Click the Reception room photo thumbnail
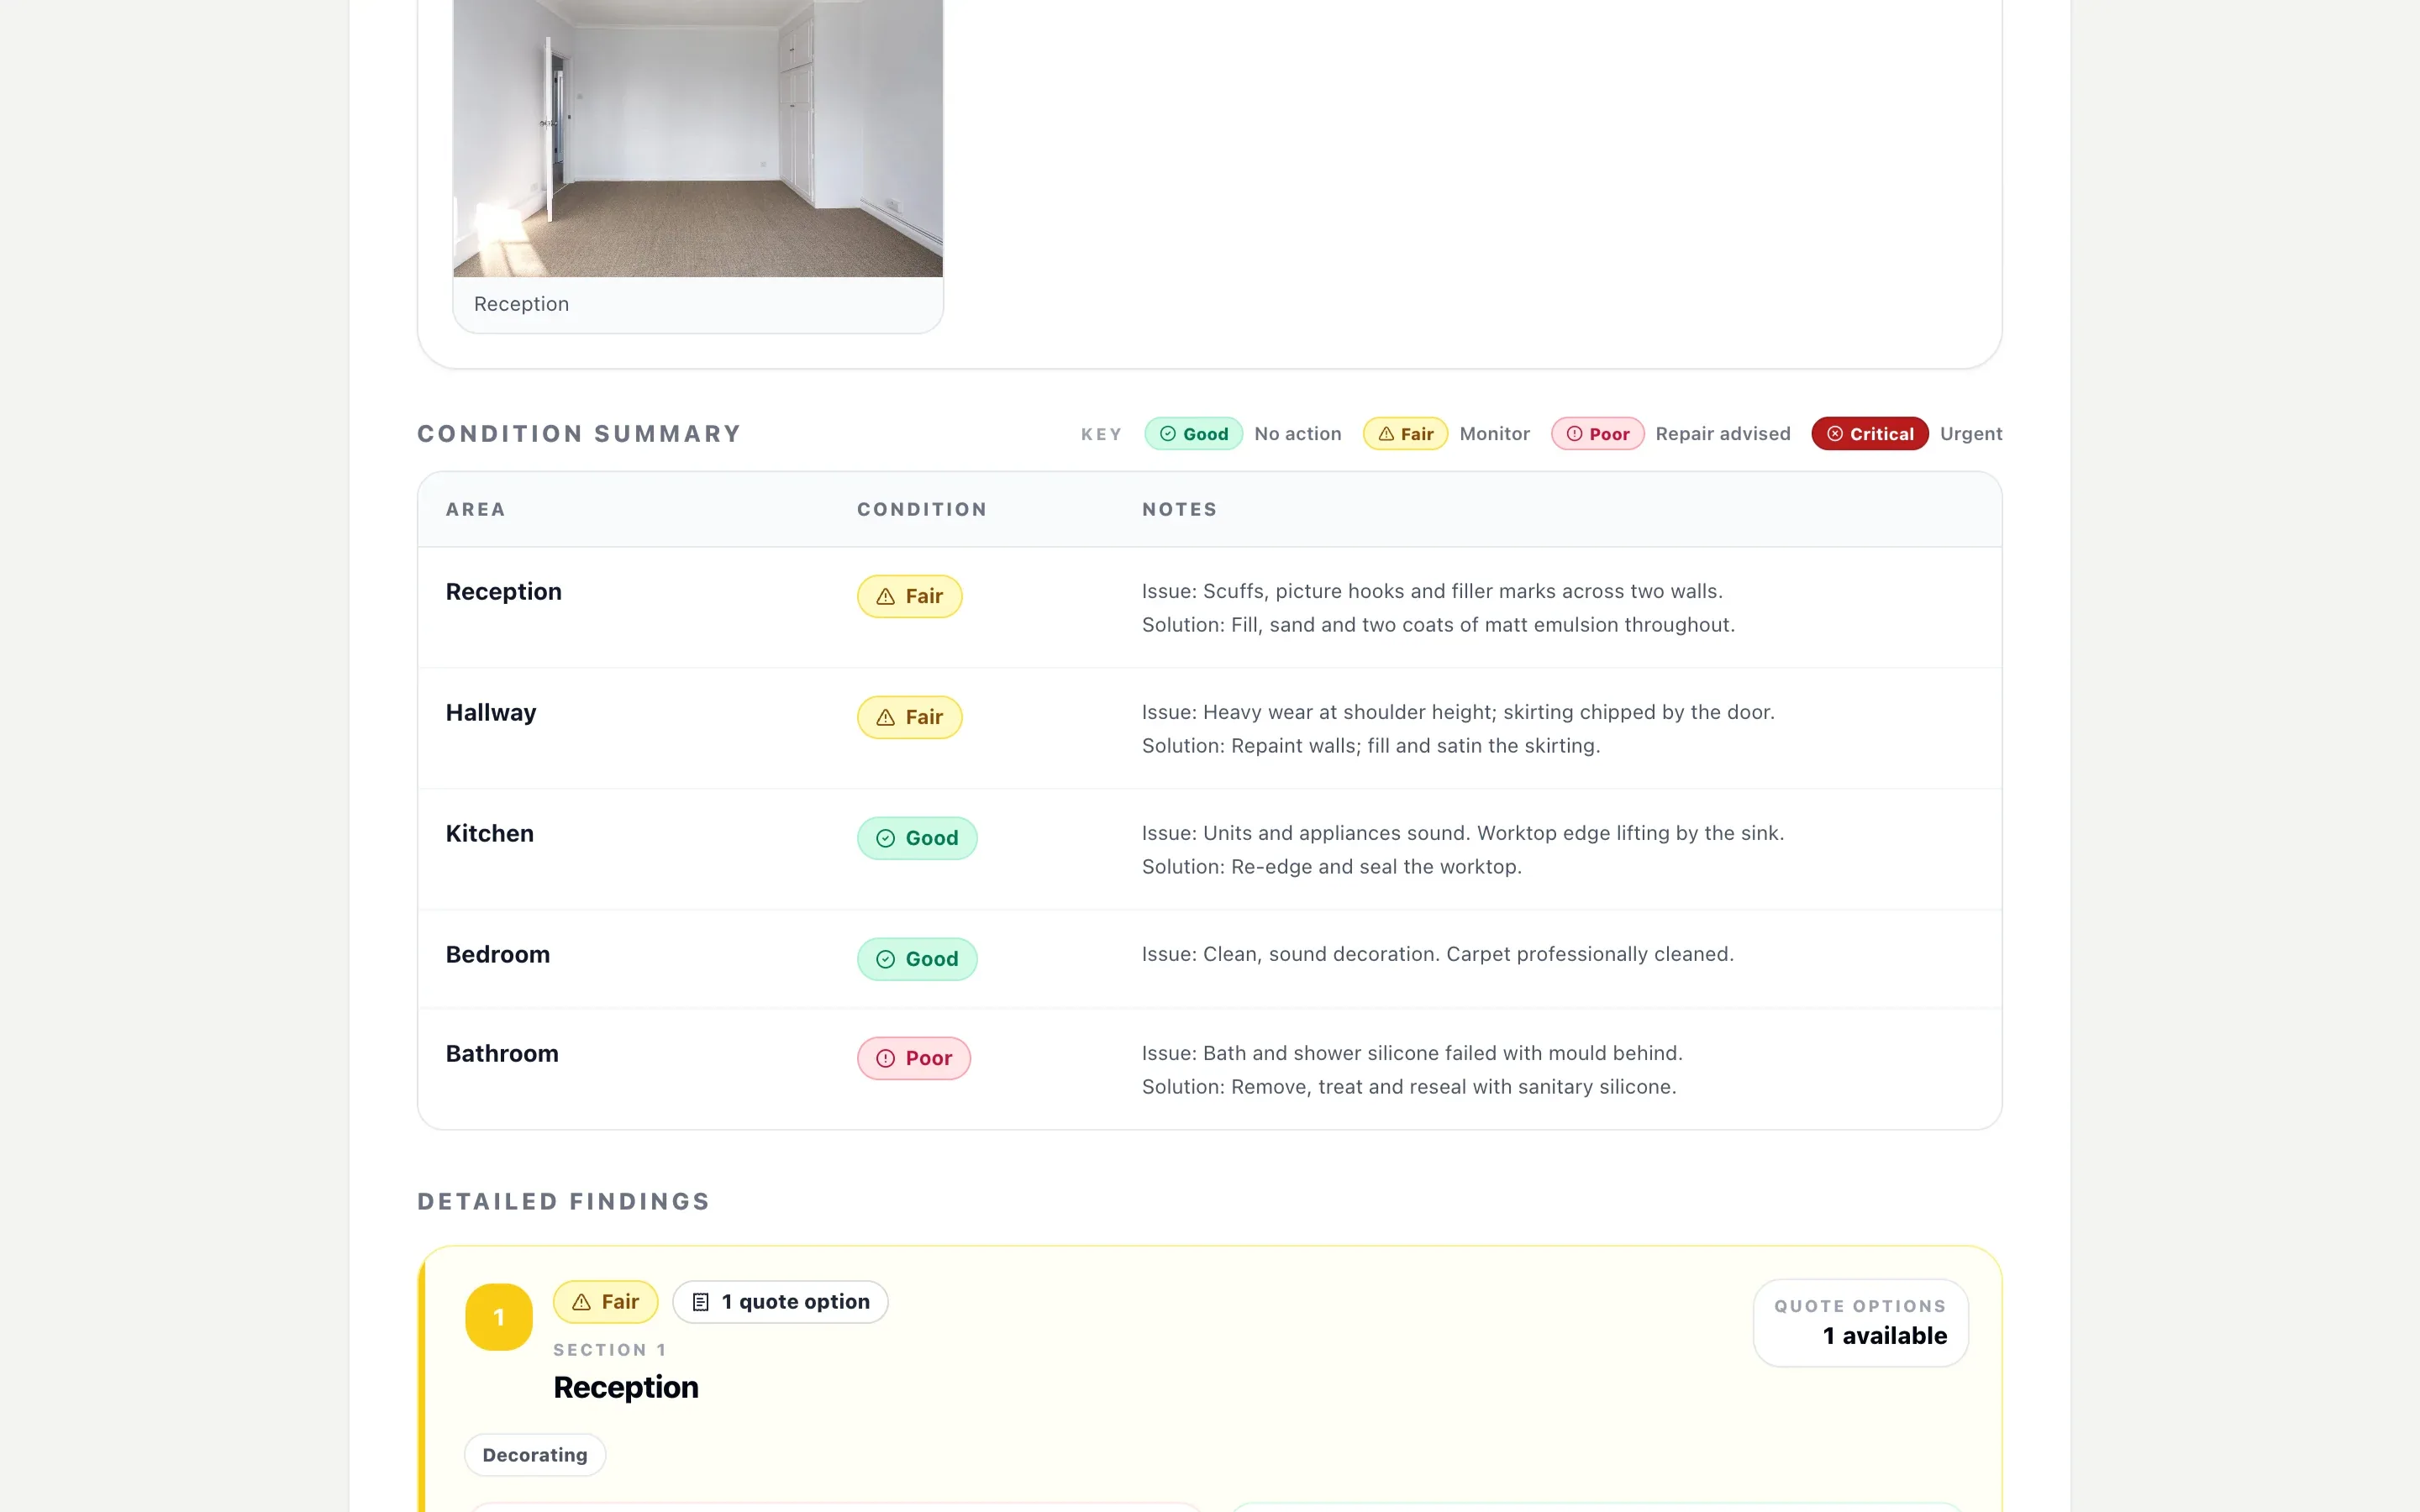The image size is (2420, 1512). click(x=697, y=138)
